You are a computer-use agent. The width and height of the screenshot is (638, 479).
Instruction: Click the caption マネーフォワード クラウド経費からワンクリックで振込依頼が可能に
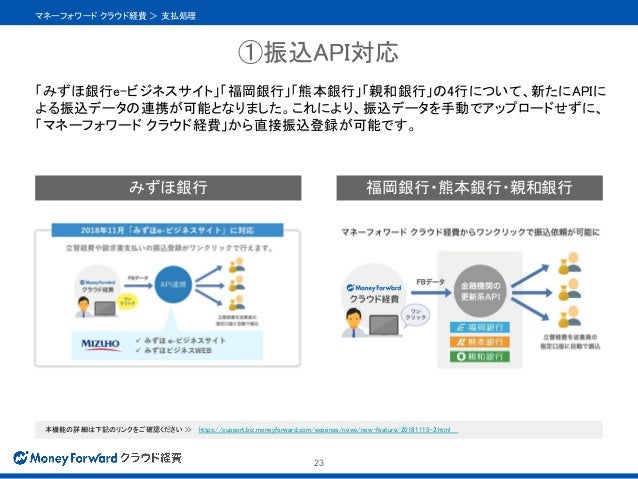coord(470,232)
